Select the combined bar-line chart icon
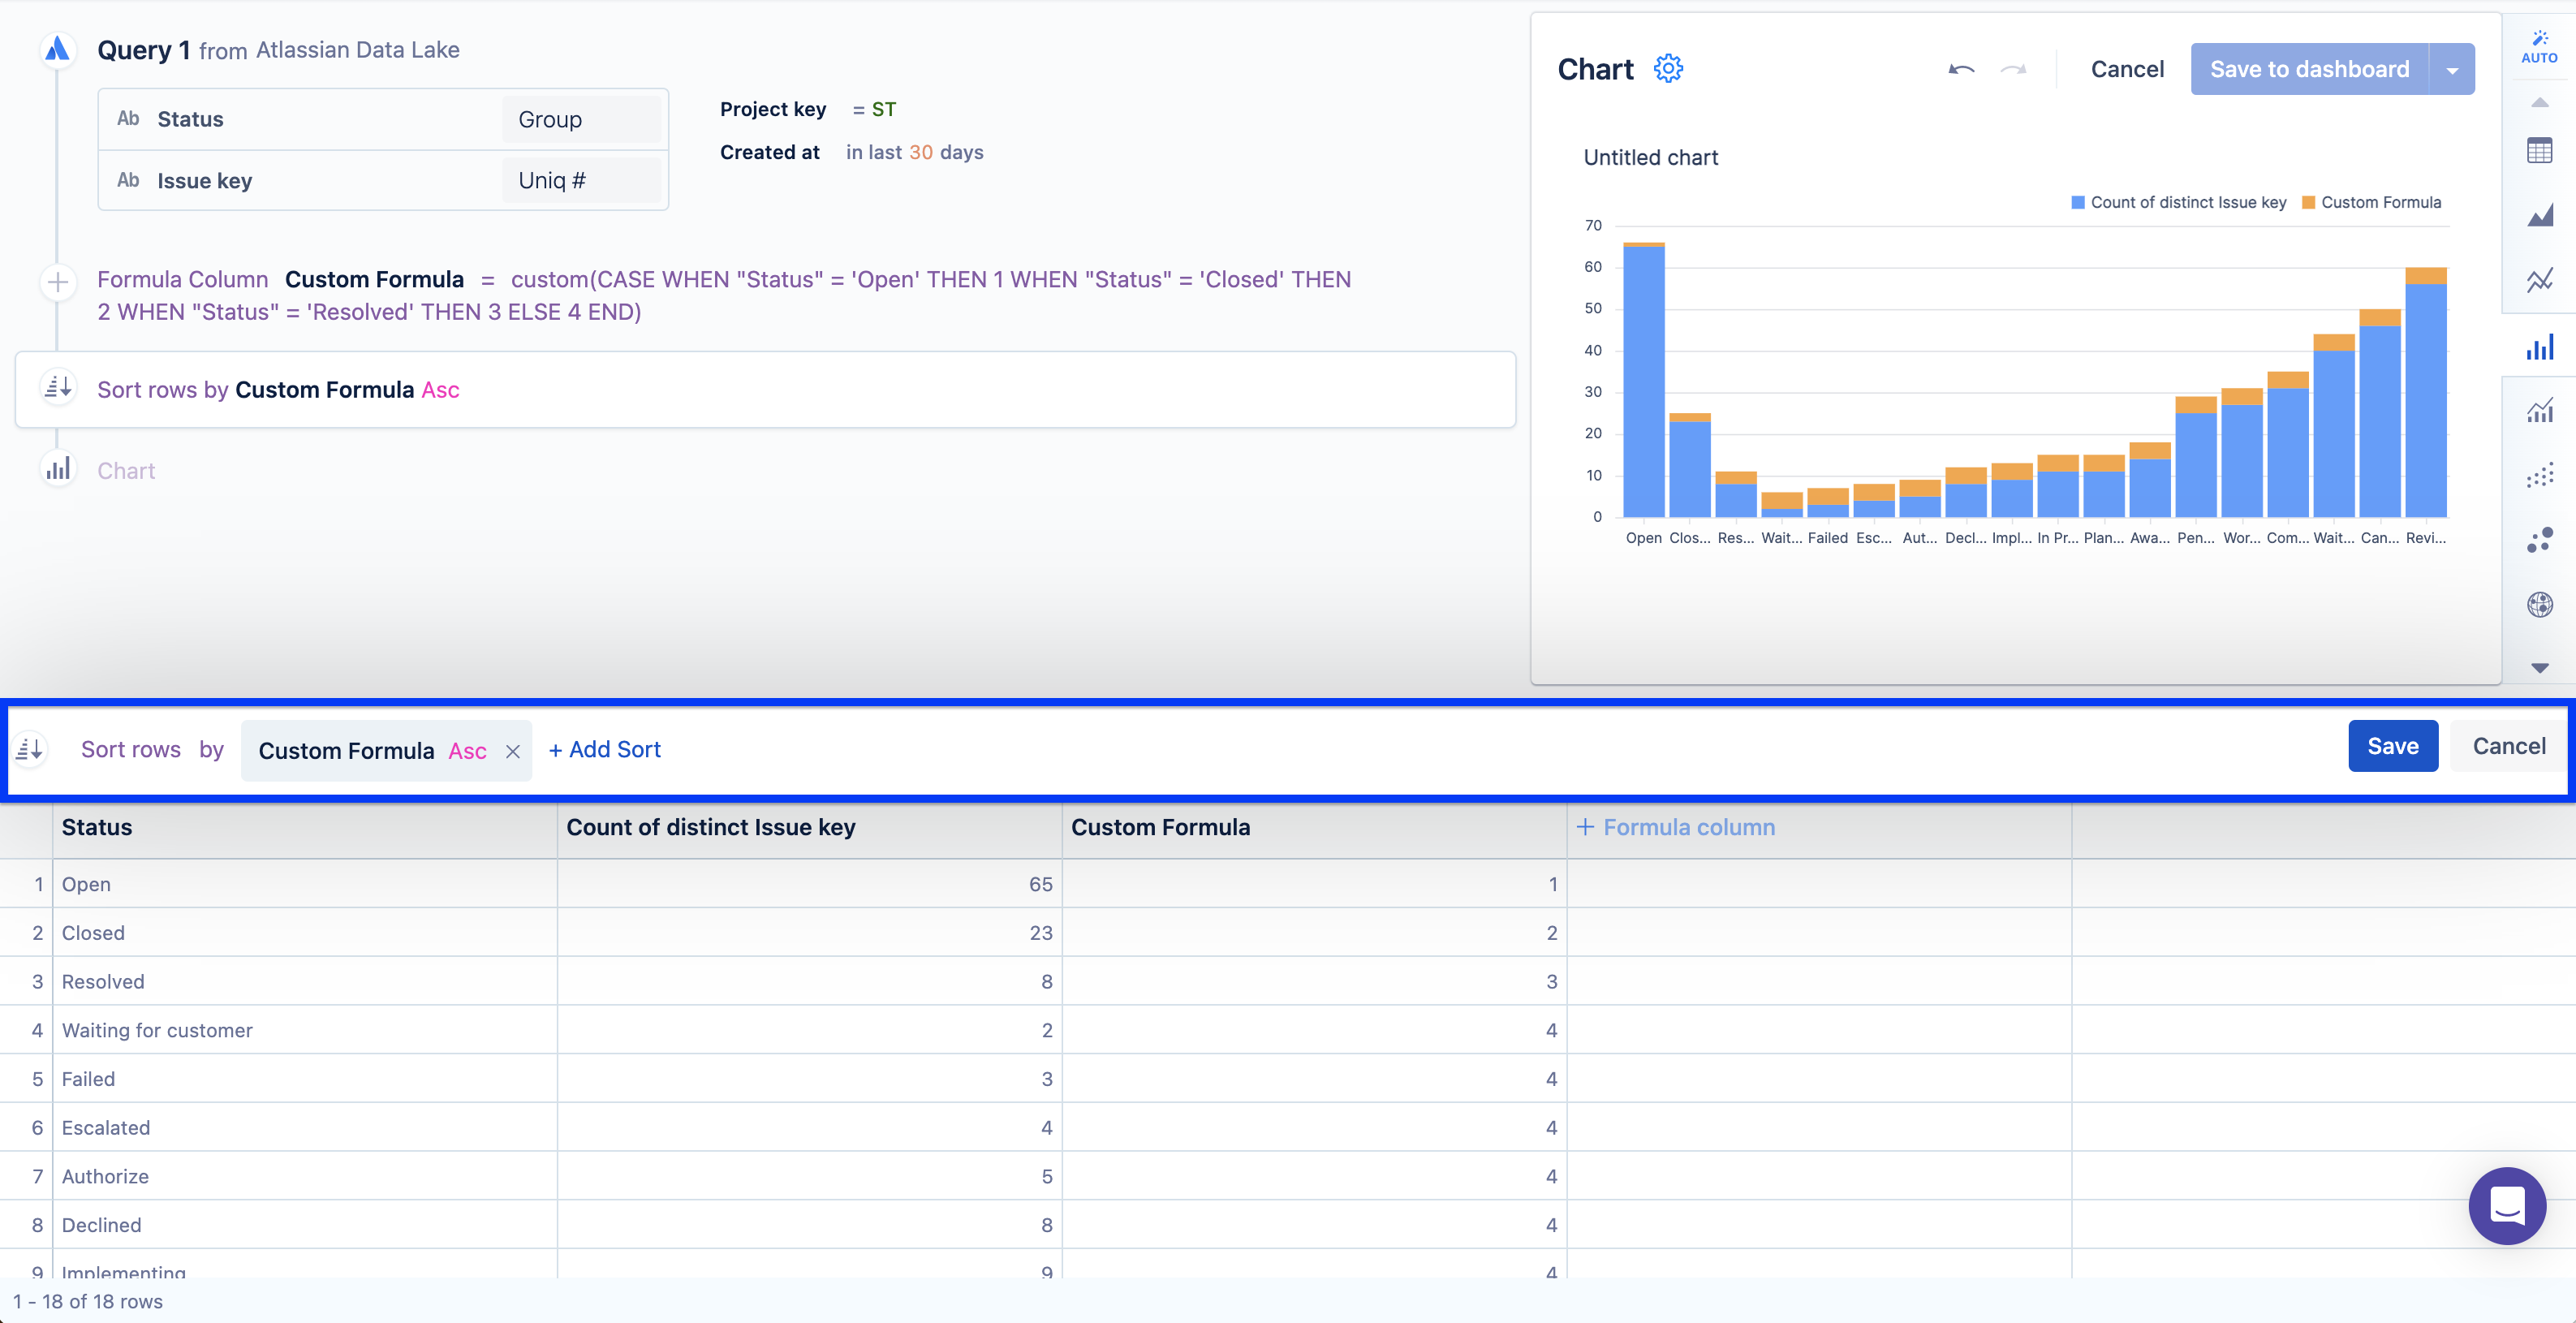This screenshot has height=1323, width=2576. tap(2539, 410)
